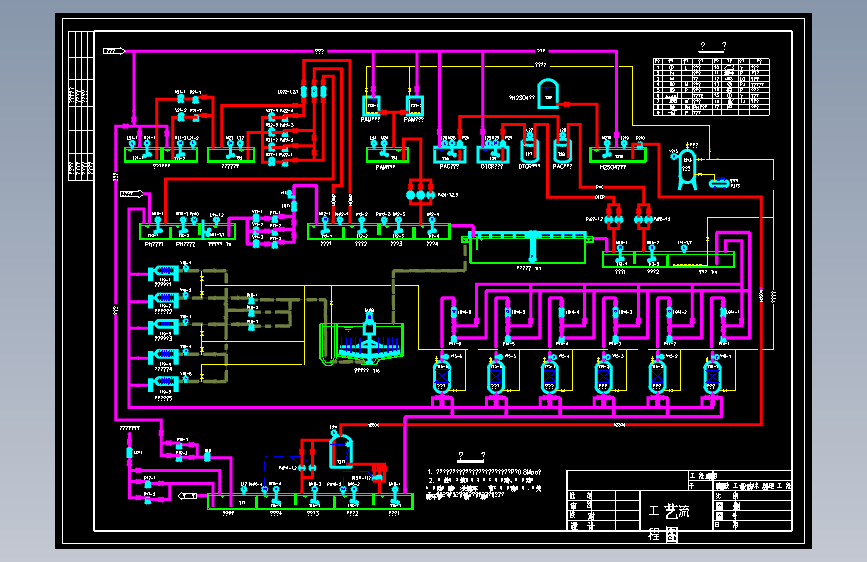Pick the three vertical cyan inline mixers
This screenshot has height=562, width=867.
pyautogui.click(x=314, y=92)
